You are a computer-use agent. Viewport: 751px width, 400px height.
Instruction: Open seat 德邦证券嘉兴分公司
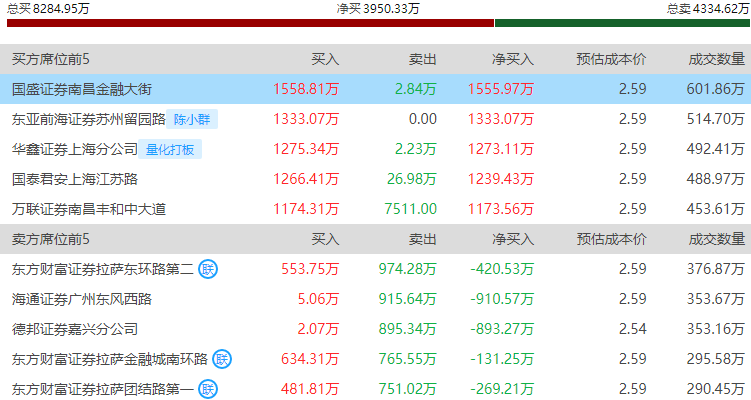[x=75, y=329]
